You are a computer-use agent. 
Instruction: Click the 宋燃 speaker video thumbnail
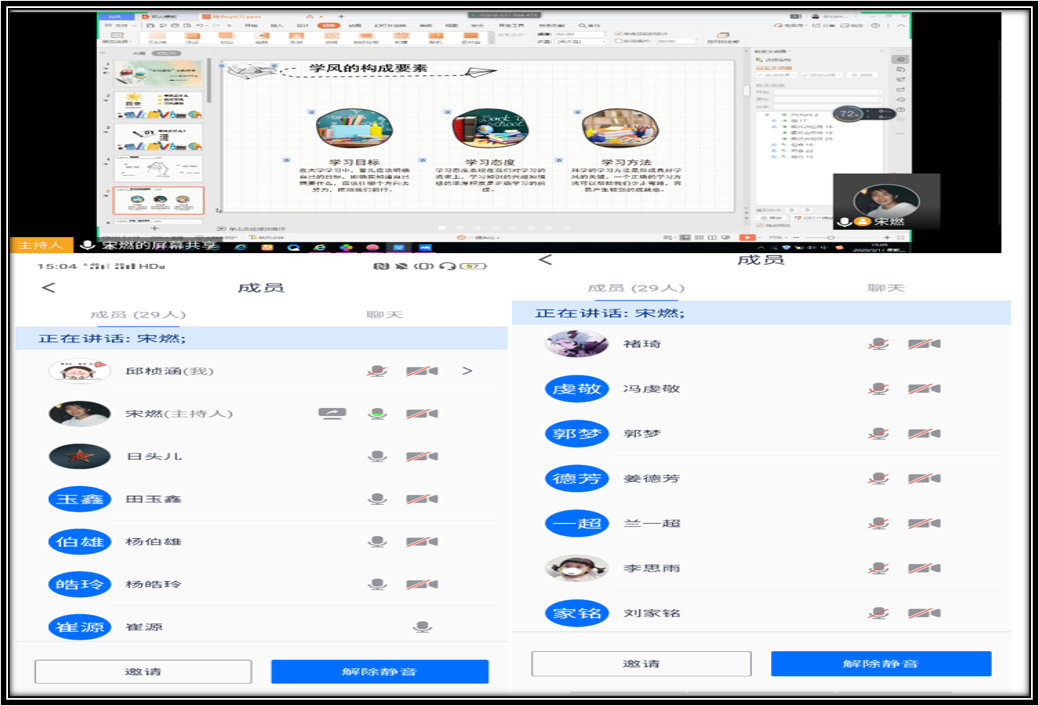886,200
